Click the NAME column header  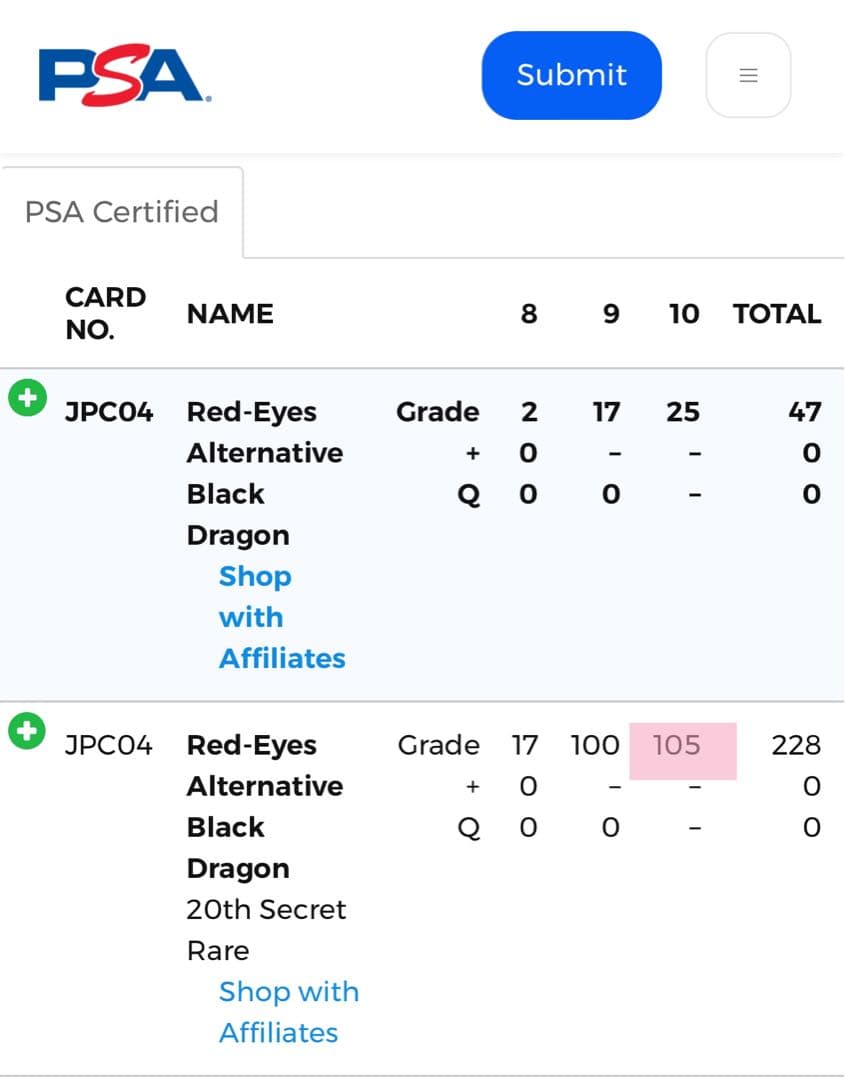coord(230,314)
